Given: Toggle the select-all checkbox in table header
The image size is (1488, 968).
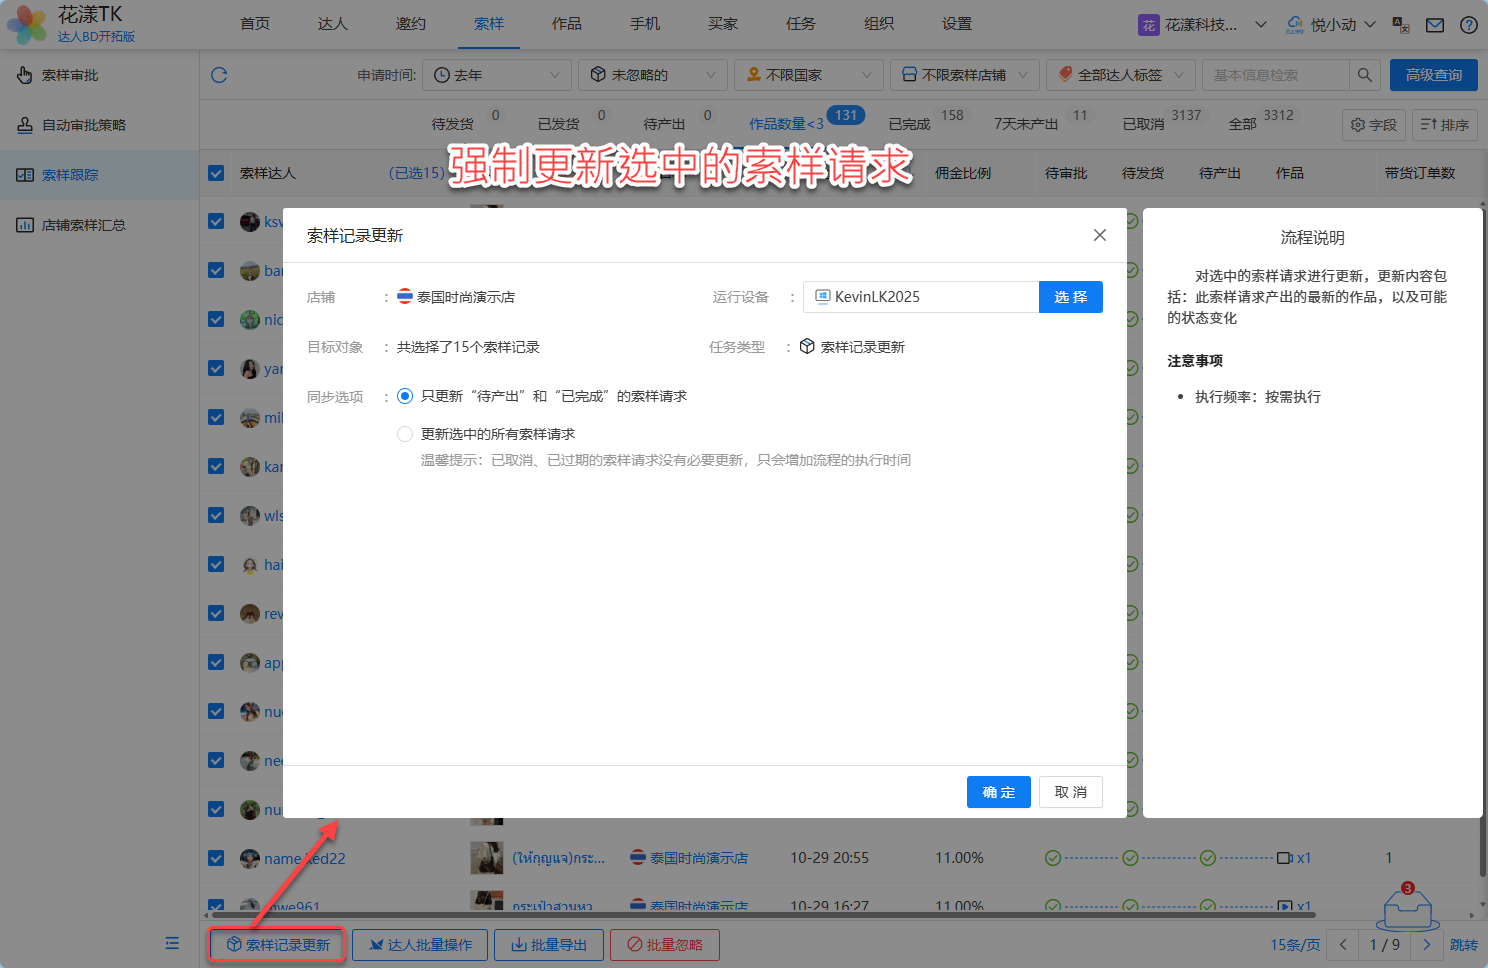Looking at the screenshot, I should (216, 173).
